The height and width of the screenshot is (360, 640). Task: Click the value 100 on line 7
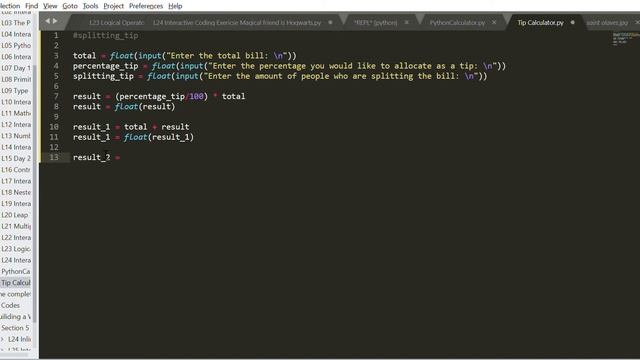point(196,96)
